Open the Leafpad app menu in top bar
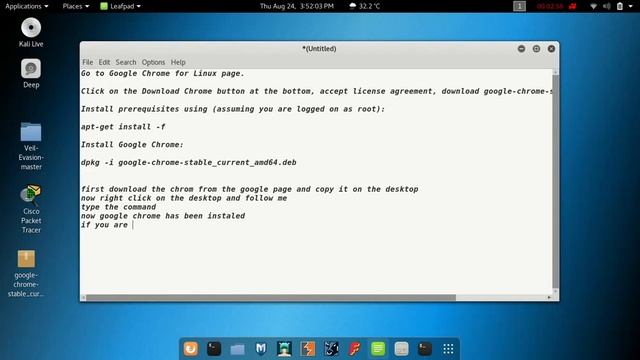The height and width of the screenshot is (360, 640). click(x=120, y=6)
